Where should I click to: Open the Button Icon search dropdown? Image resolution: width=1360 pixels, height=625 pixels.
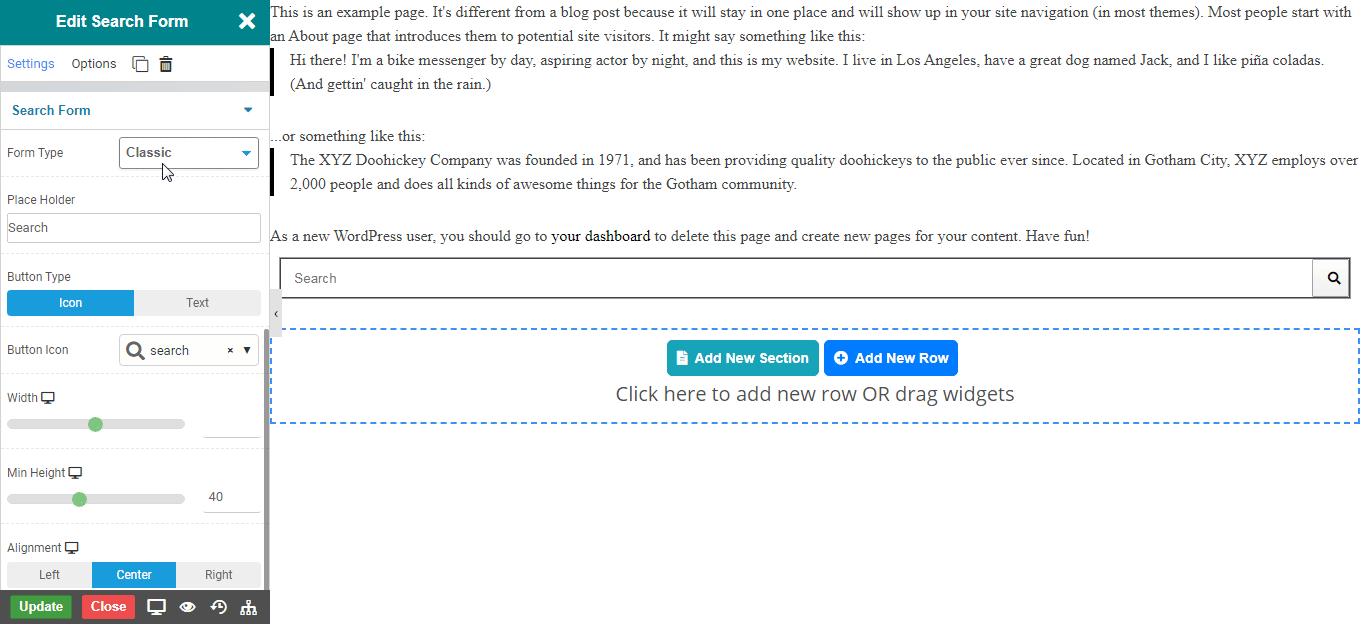189,350
